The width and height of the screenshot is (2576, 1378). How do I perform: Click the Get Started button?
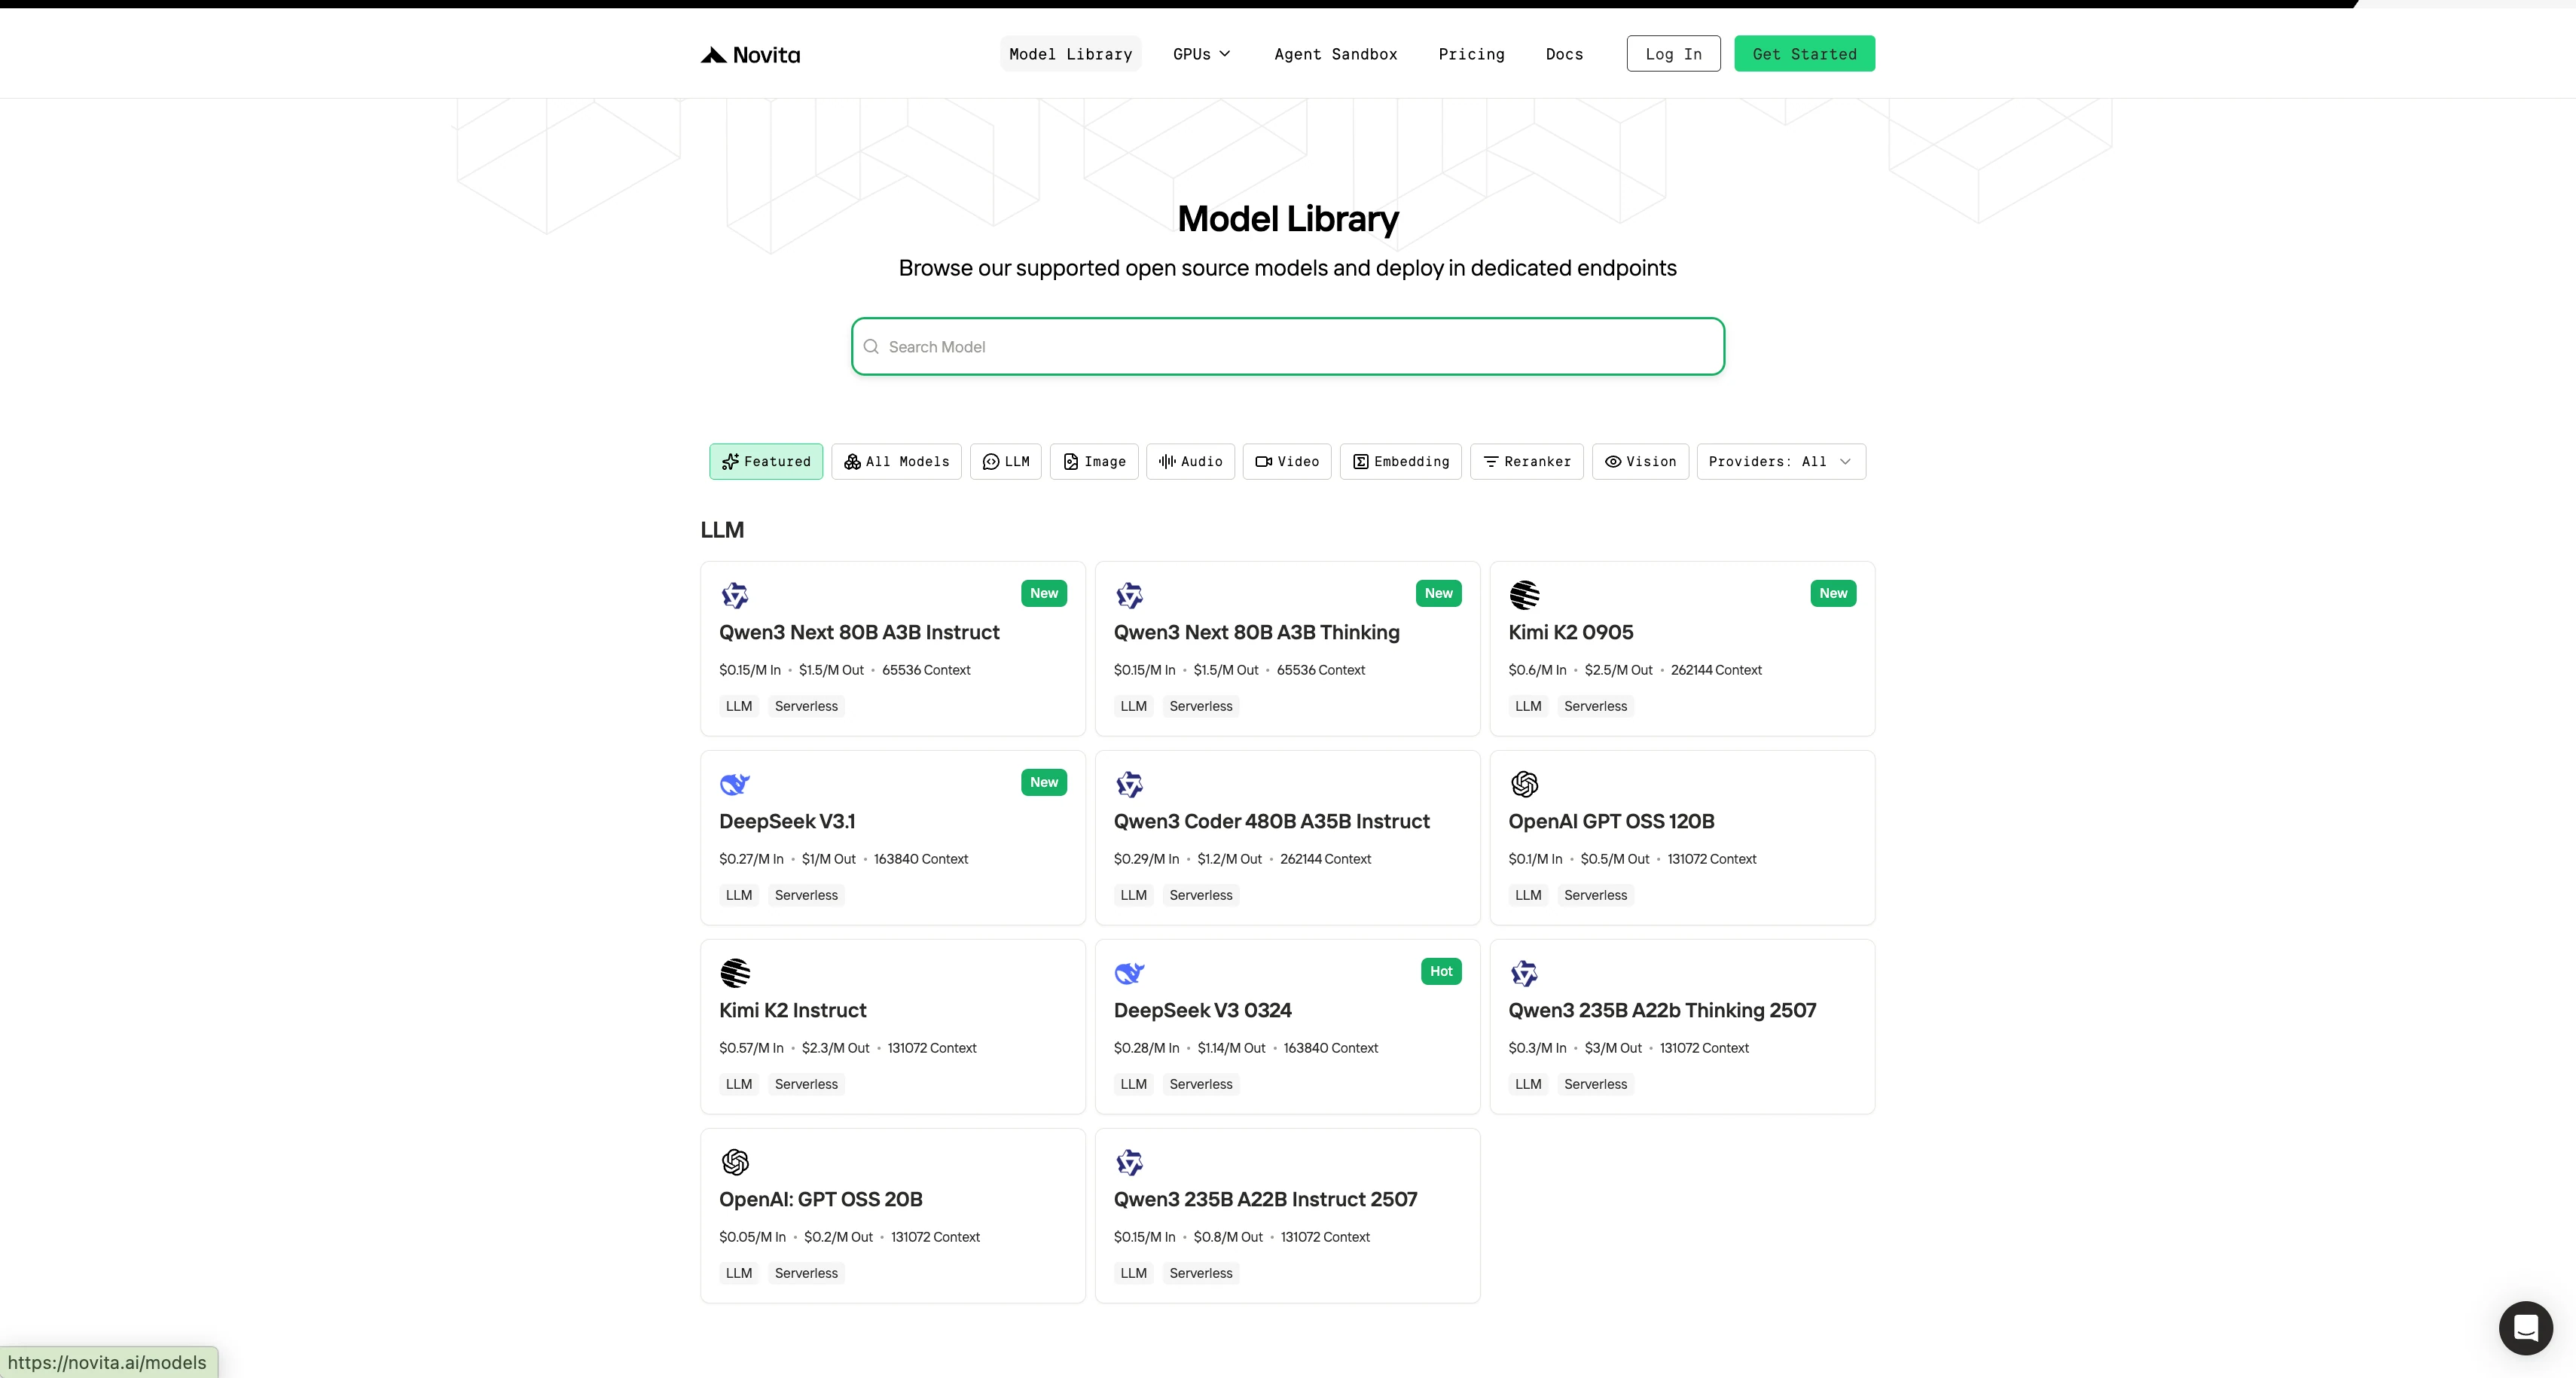(1804, 54)
